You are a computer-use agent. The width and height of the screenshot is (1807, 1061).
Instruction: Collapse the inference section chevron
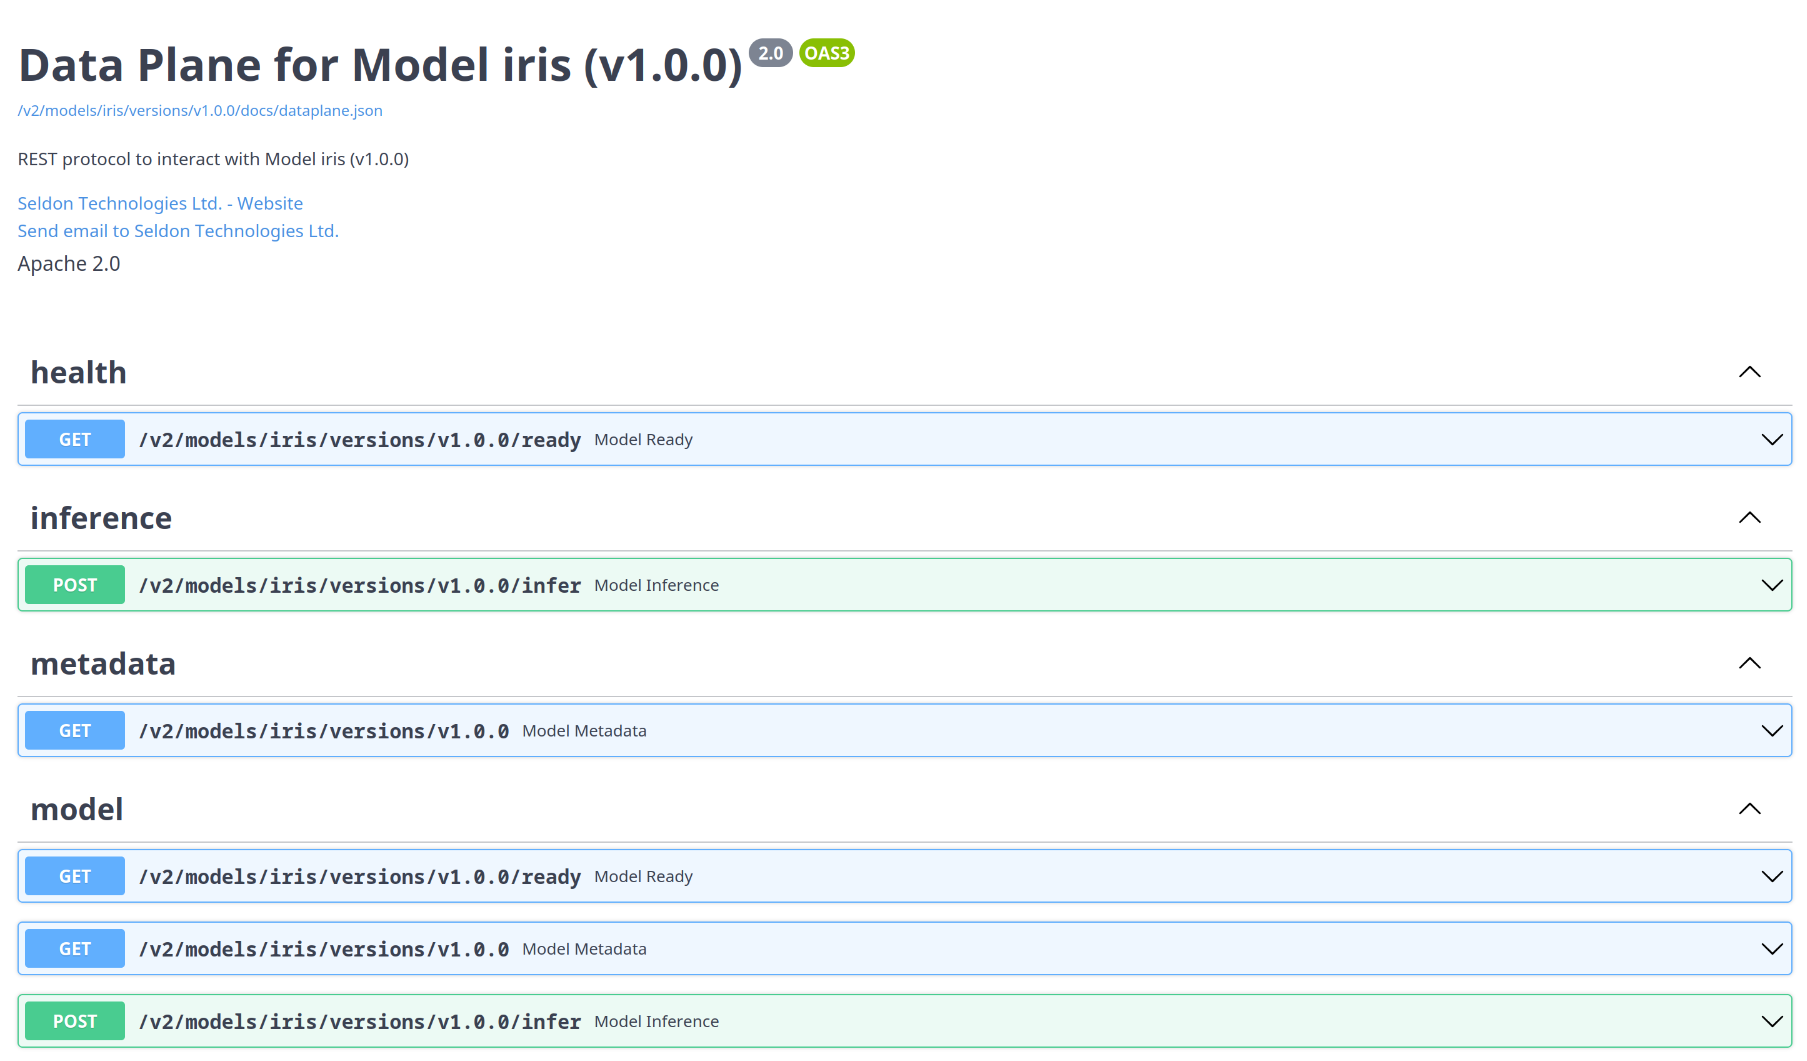click(x=1749, y=518)
